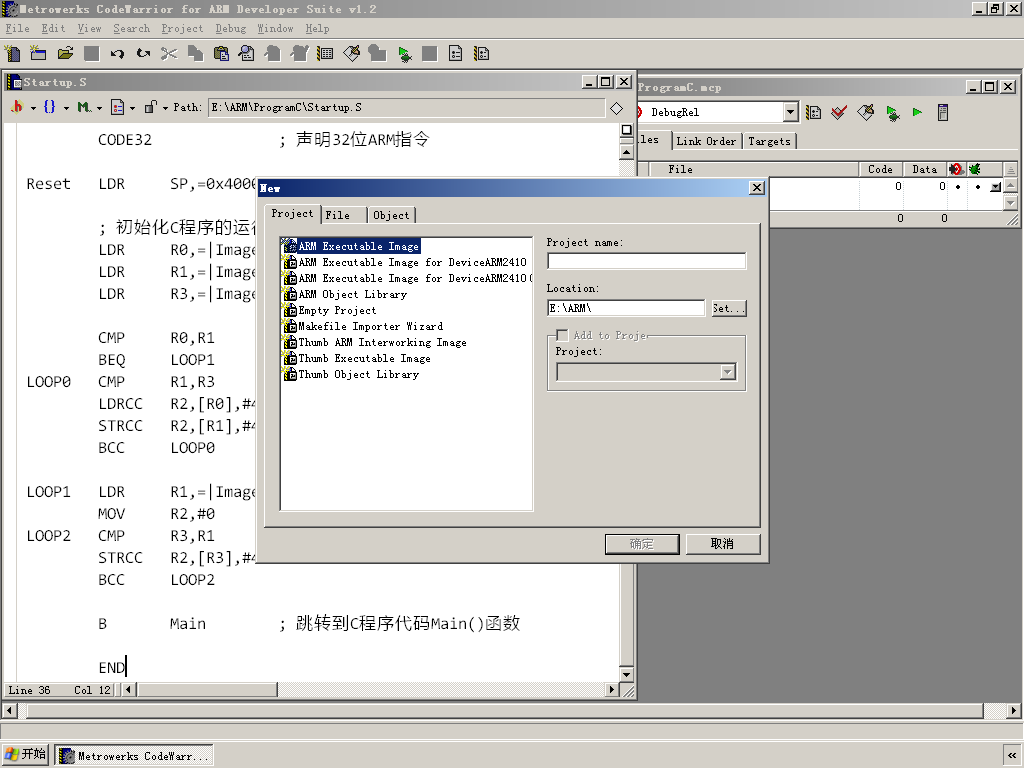Click the Project name input field
Screen dimensions: 1024x768
pyautogui.click(x=647, y=261)
